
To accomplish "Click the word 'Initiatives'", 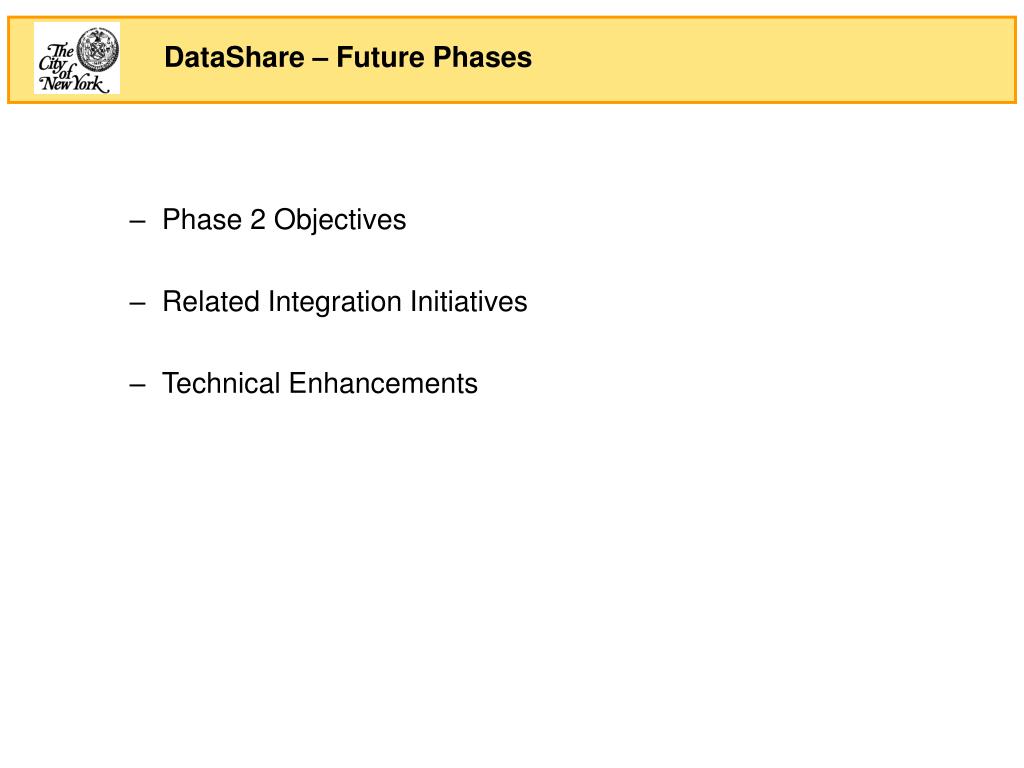I will click(x=468, y=302).
